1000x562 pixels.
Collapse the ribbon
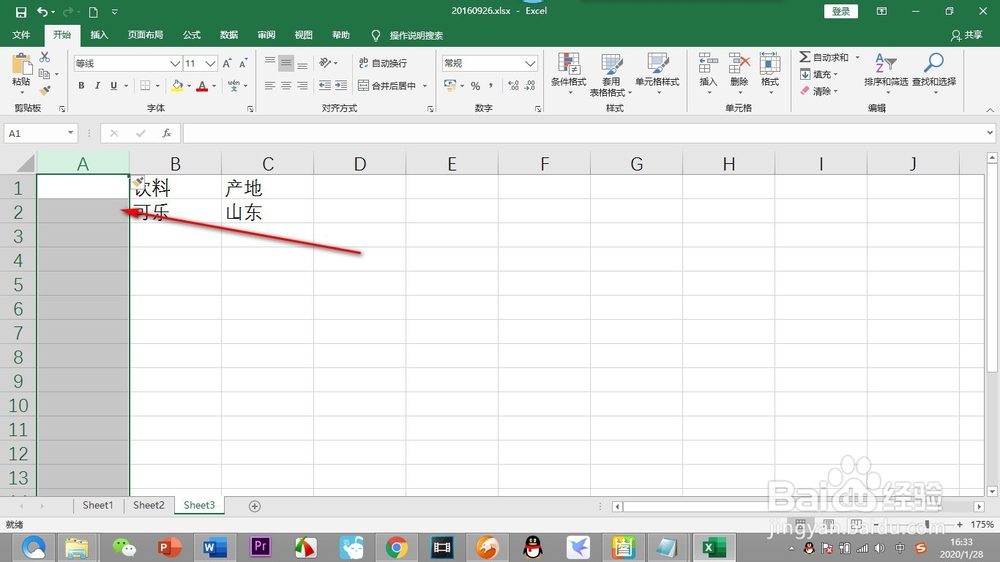pos(990,110)
